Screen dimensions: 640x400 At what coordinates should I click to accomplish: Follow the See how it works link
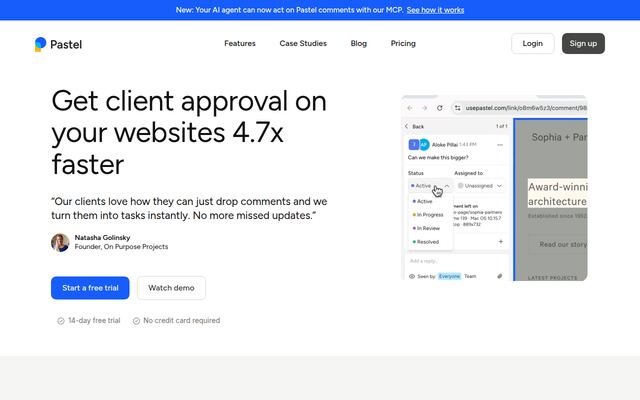tap(435, 10)
